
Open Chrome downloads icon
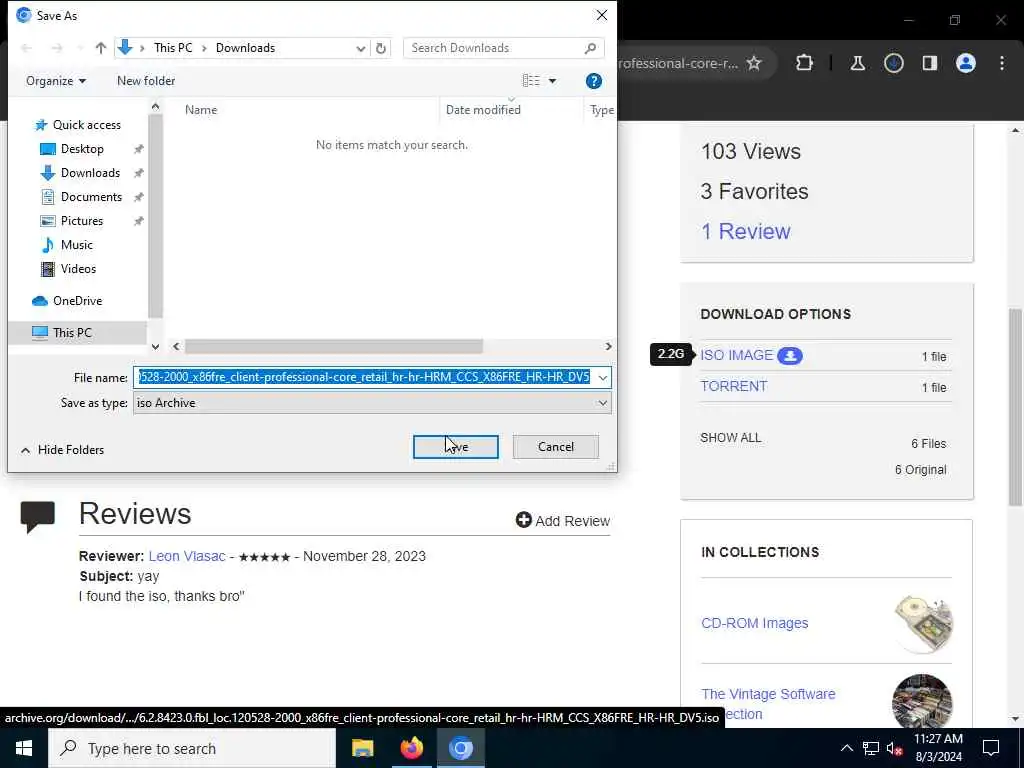point(893,63)
